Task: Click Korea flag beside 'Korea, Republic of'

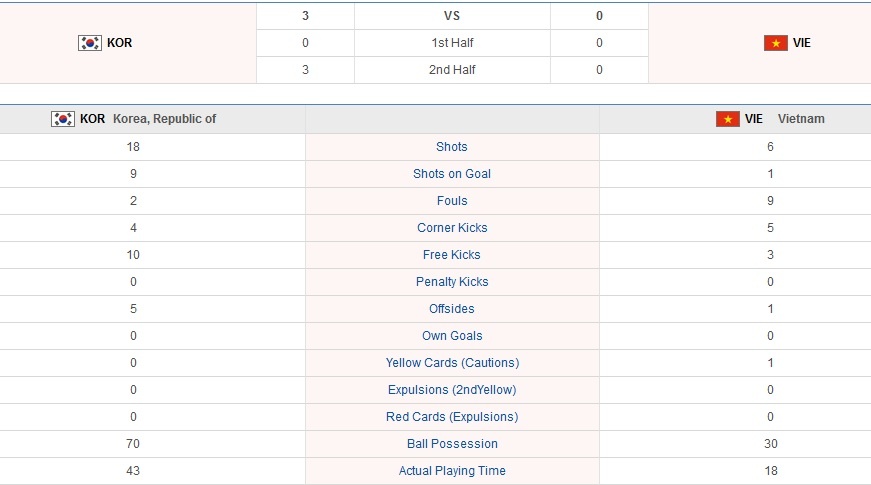Action: click(63, 119)
